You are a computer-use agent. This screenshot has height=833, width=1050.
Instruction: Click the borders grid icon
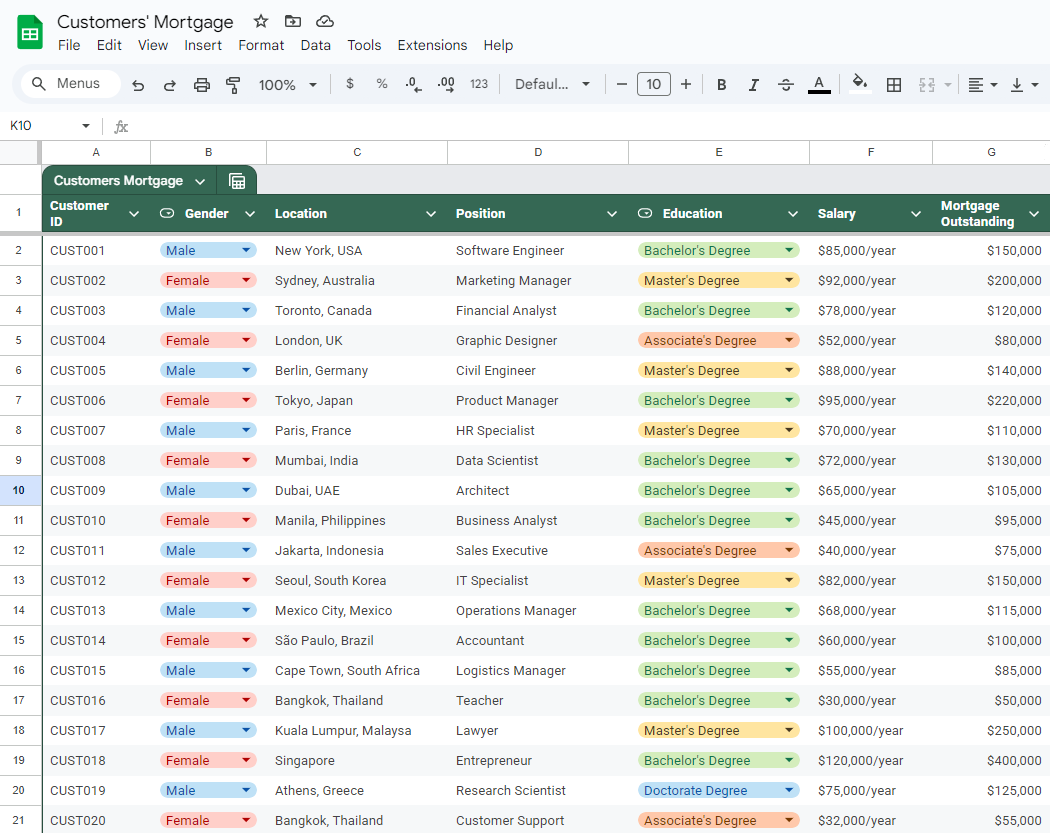pos(894,85)
